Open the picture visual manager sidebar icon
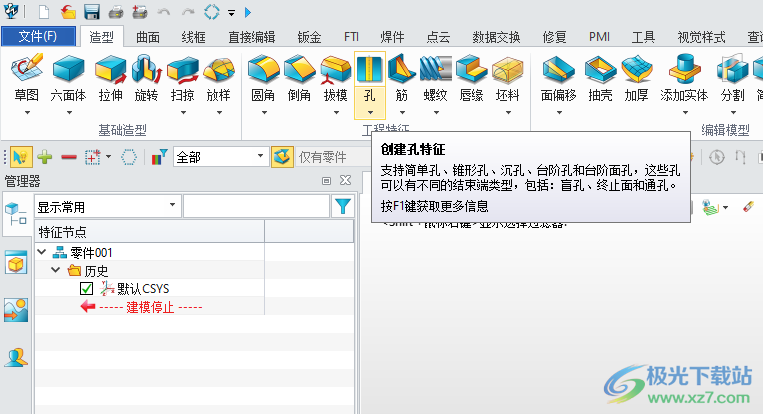This screenshot has height=414, width=763. [x=16, y=310]
